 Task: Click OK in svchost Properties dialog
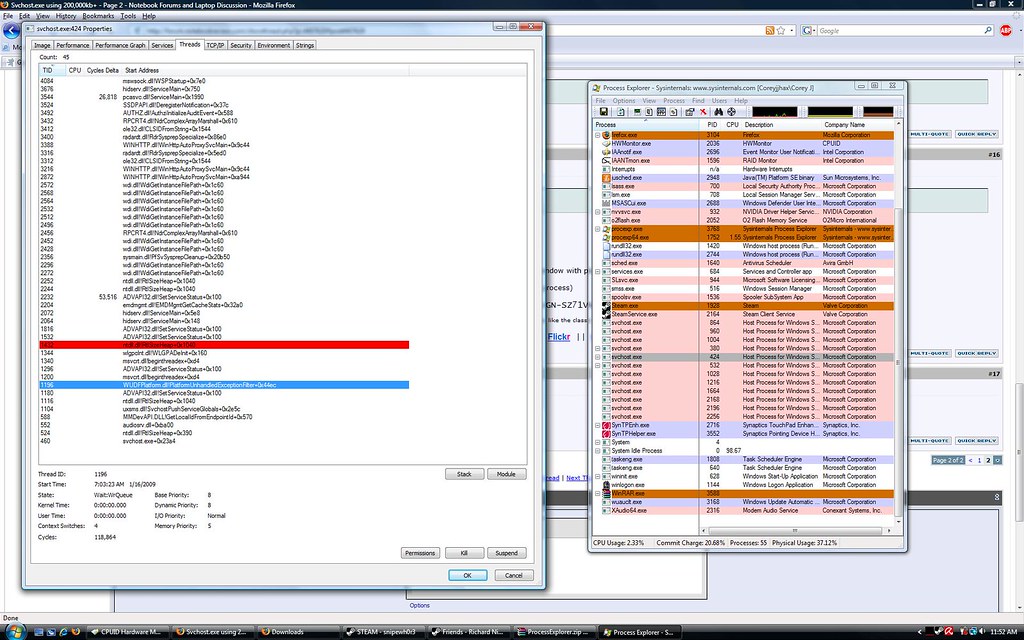click(468, 575)
